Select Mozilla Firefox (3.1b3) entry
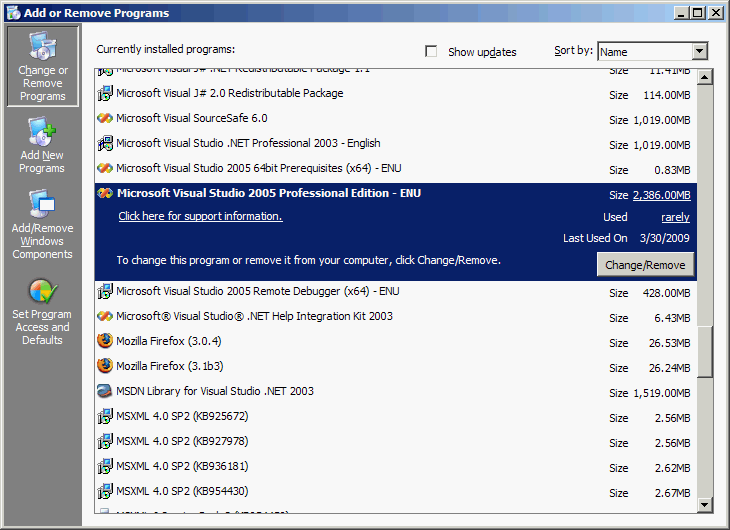This screenshot has height=530, width=730. coord(395,367)
